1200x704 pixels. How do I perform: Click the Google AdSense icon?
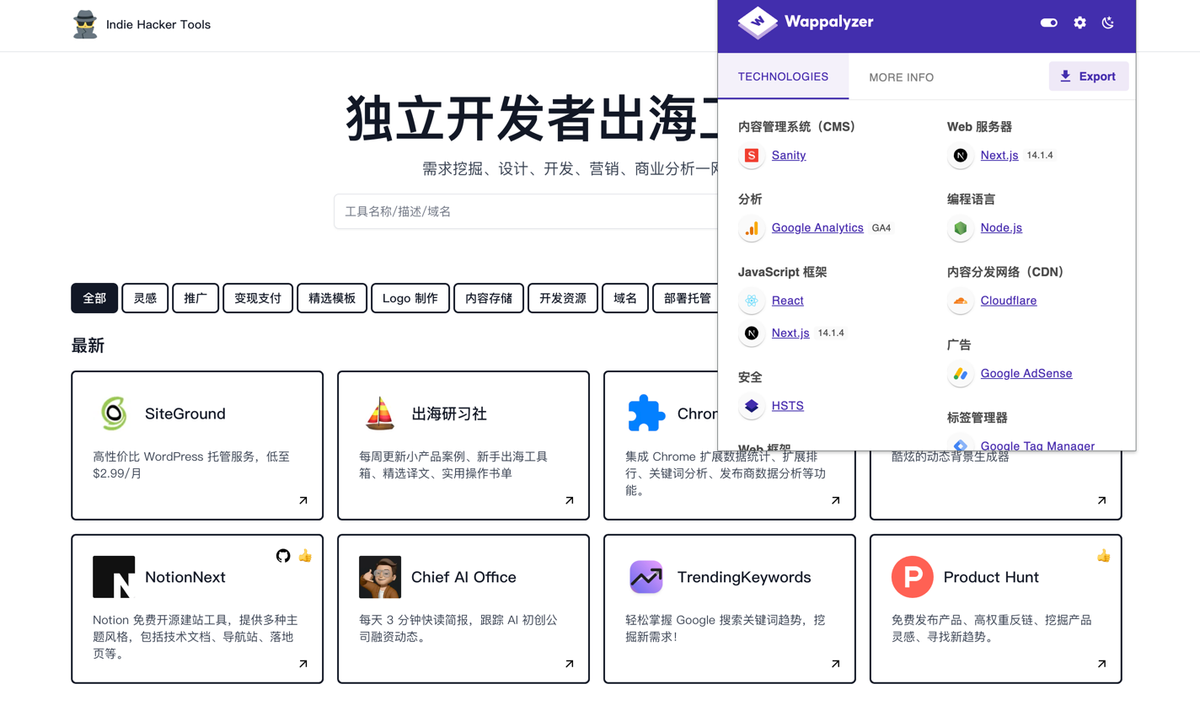[960, 374]
